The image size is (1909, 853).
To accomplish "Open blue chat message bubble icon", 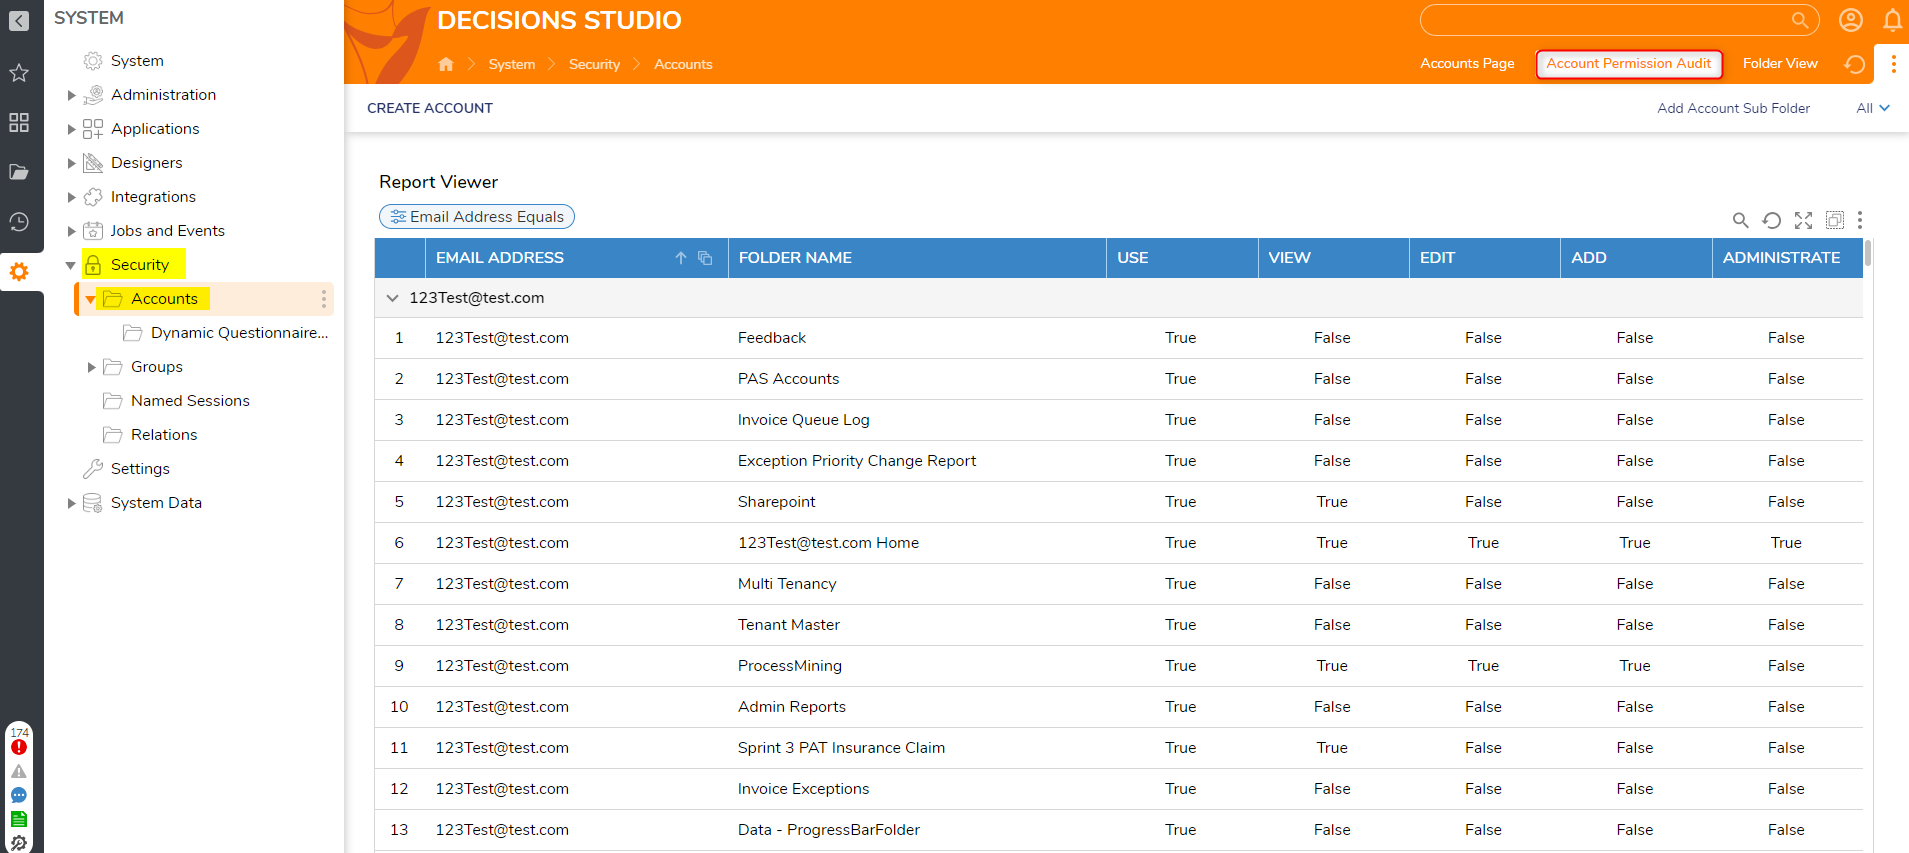I will pyautogui.click(x=19, y=795).
